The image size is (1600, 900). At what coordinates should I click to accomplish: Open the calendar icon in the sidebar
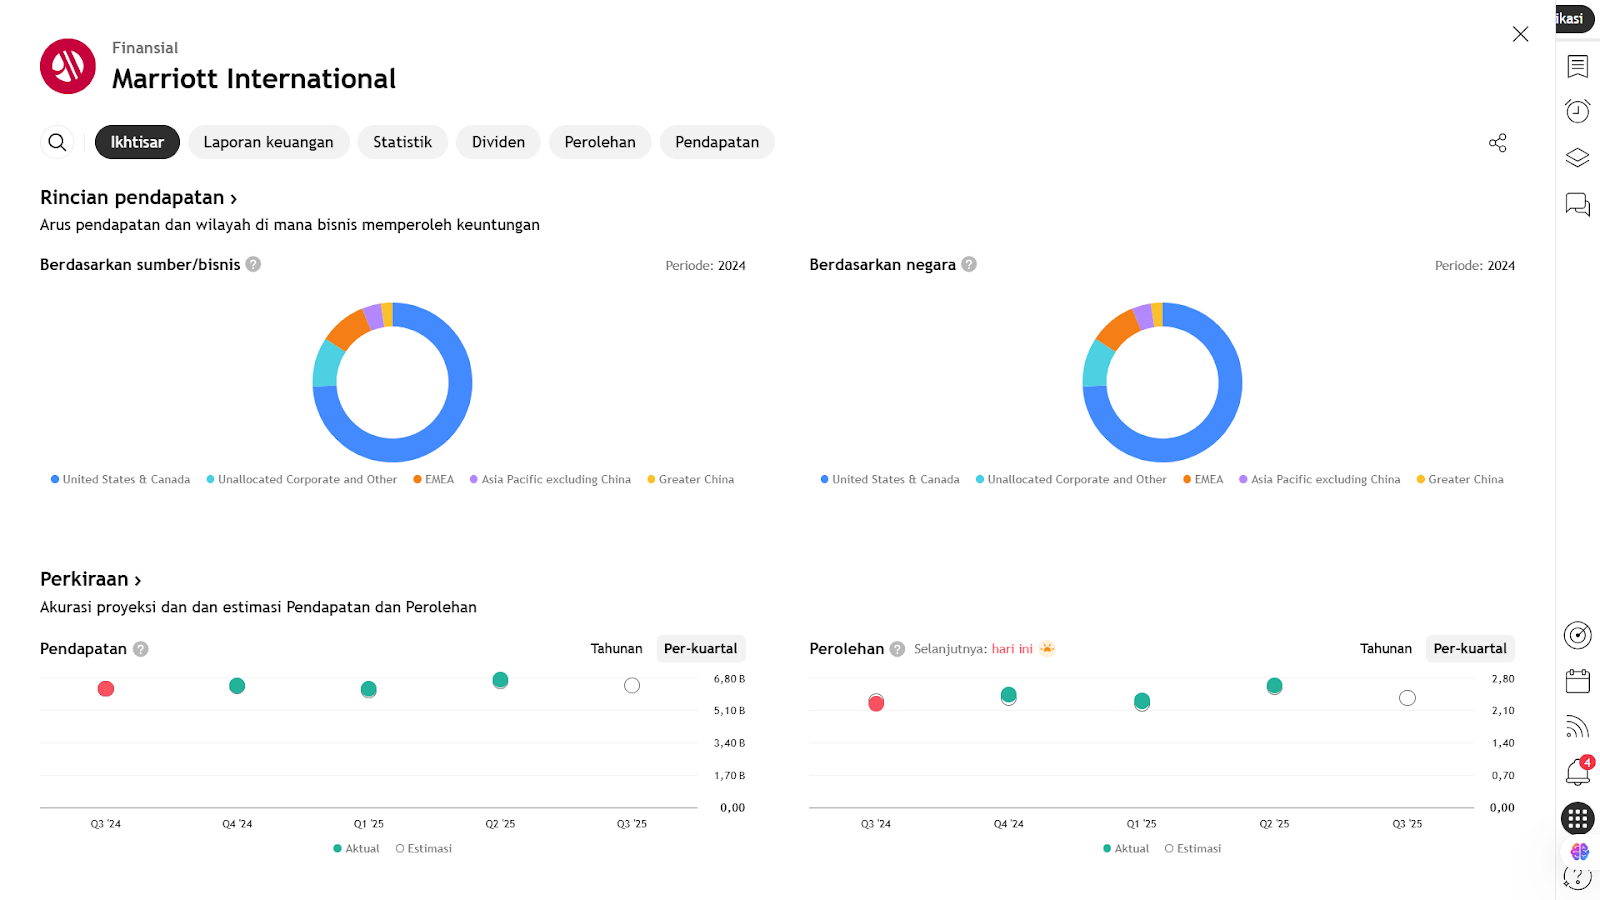coord(1577,681)
